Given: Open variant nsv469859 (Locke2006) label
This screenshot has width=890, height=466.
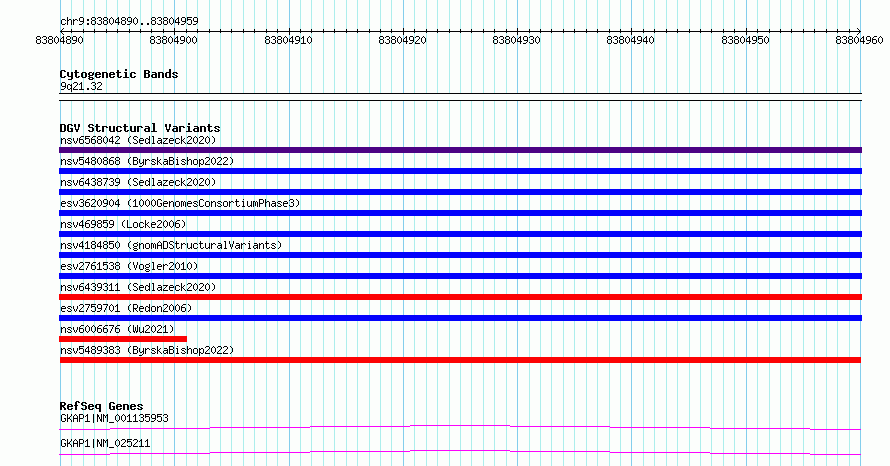Looking at the screenshot, I should tap(123, 224).
